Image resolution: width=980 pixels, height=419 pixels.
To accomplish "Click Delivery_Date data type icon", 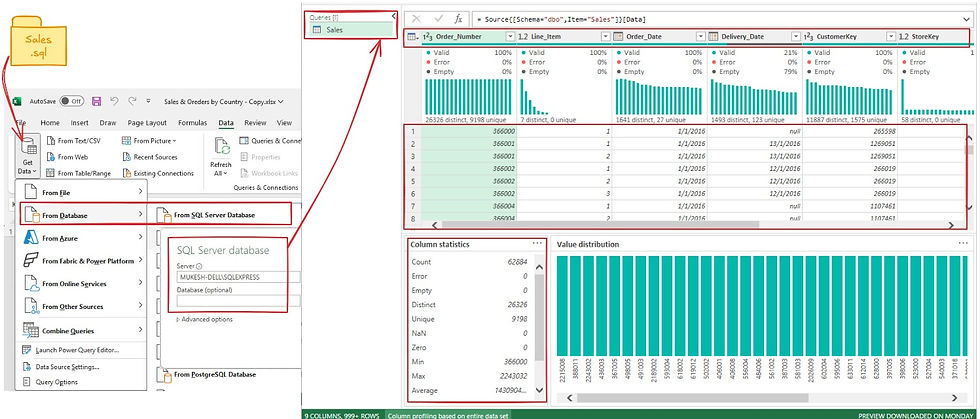I will (713, 37).
